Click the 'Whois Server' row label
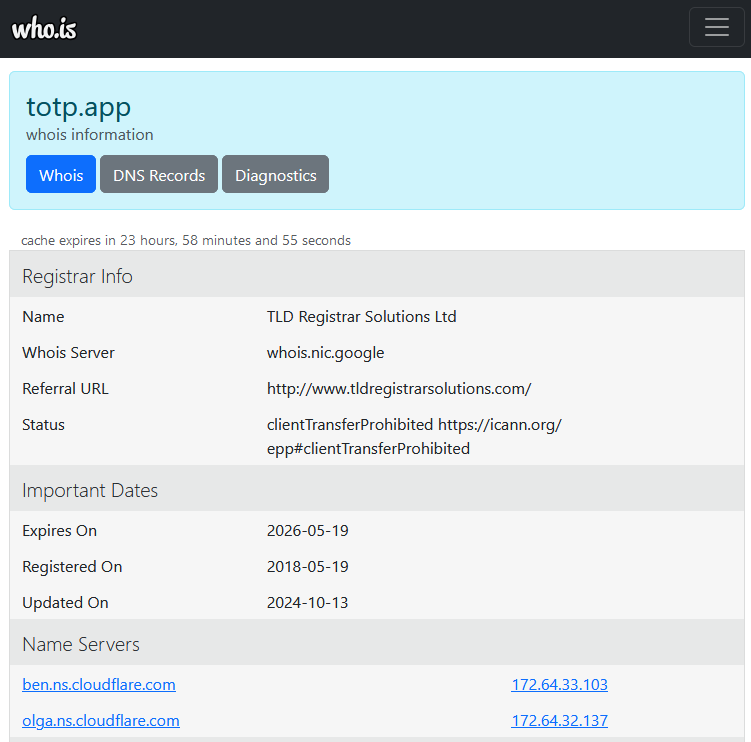This screenshot has height=742, width=751. coord(68,353)
